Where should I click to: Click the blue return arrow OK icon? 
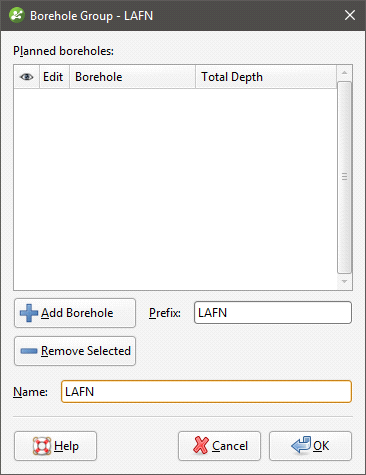[301, 445]
